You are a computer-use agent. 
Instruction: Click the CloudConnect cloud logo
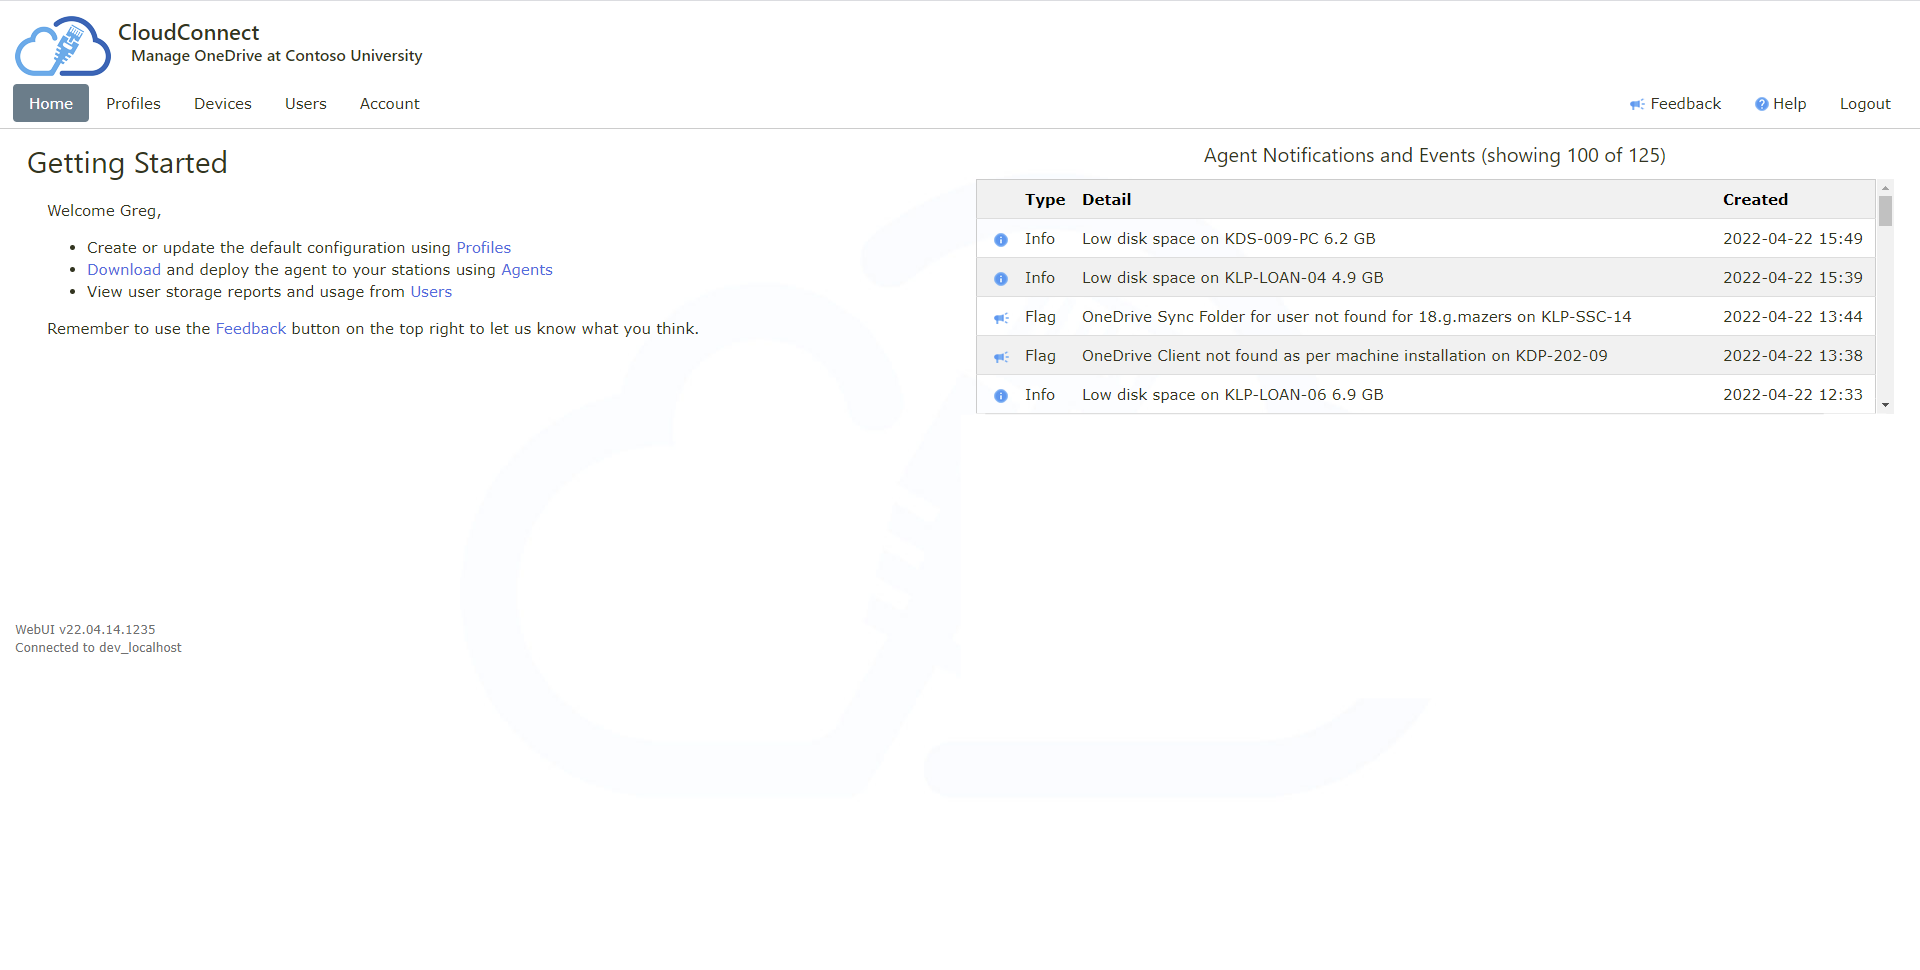point(62,46)
